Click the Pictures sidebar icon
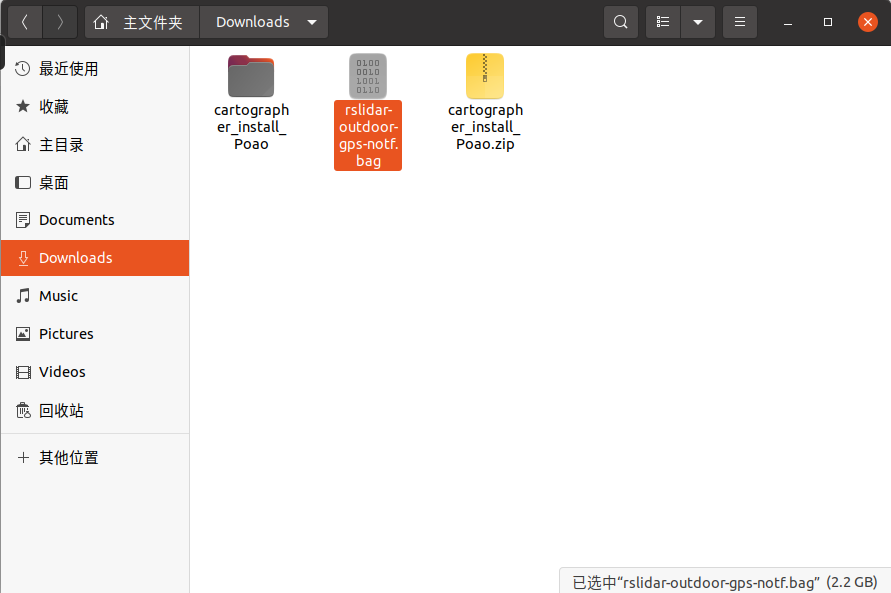The width and height of the screenshot is (891, 593). click(23, 334)
